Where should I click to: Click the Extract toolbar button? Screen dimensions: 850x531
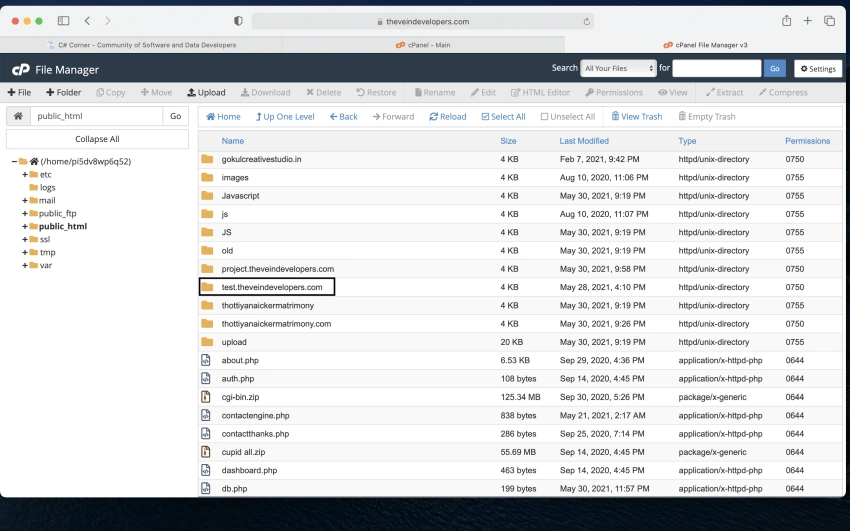click(x=724, y=92)
